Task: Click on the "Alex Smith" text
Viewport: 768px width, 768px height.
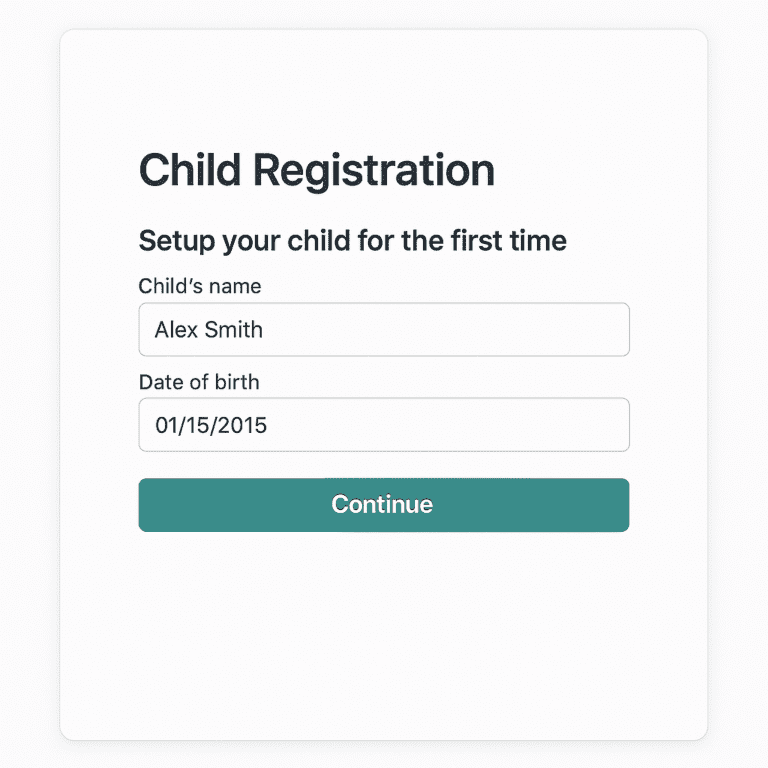Action: (x=208, y=329)
